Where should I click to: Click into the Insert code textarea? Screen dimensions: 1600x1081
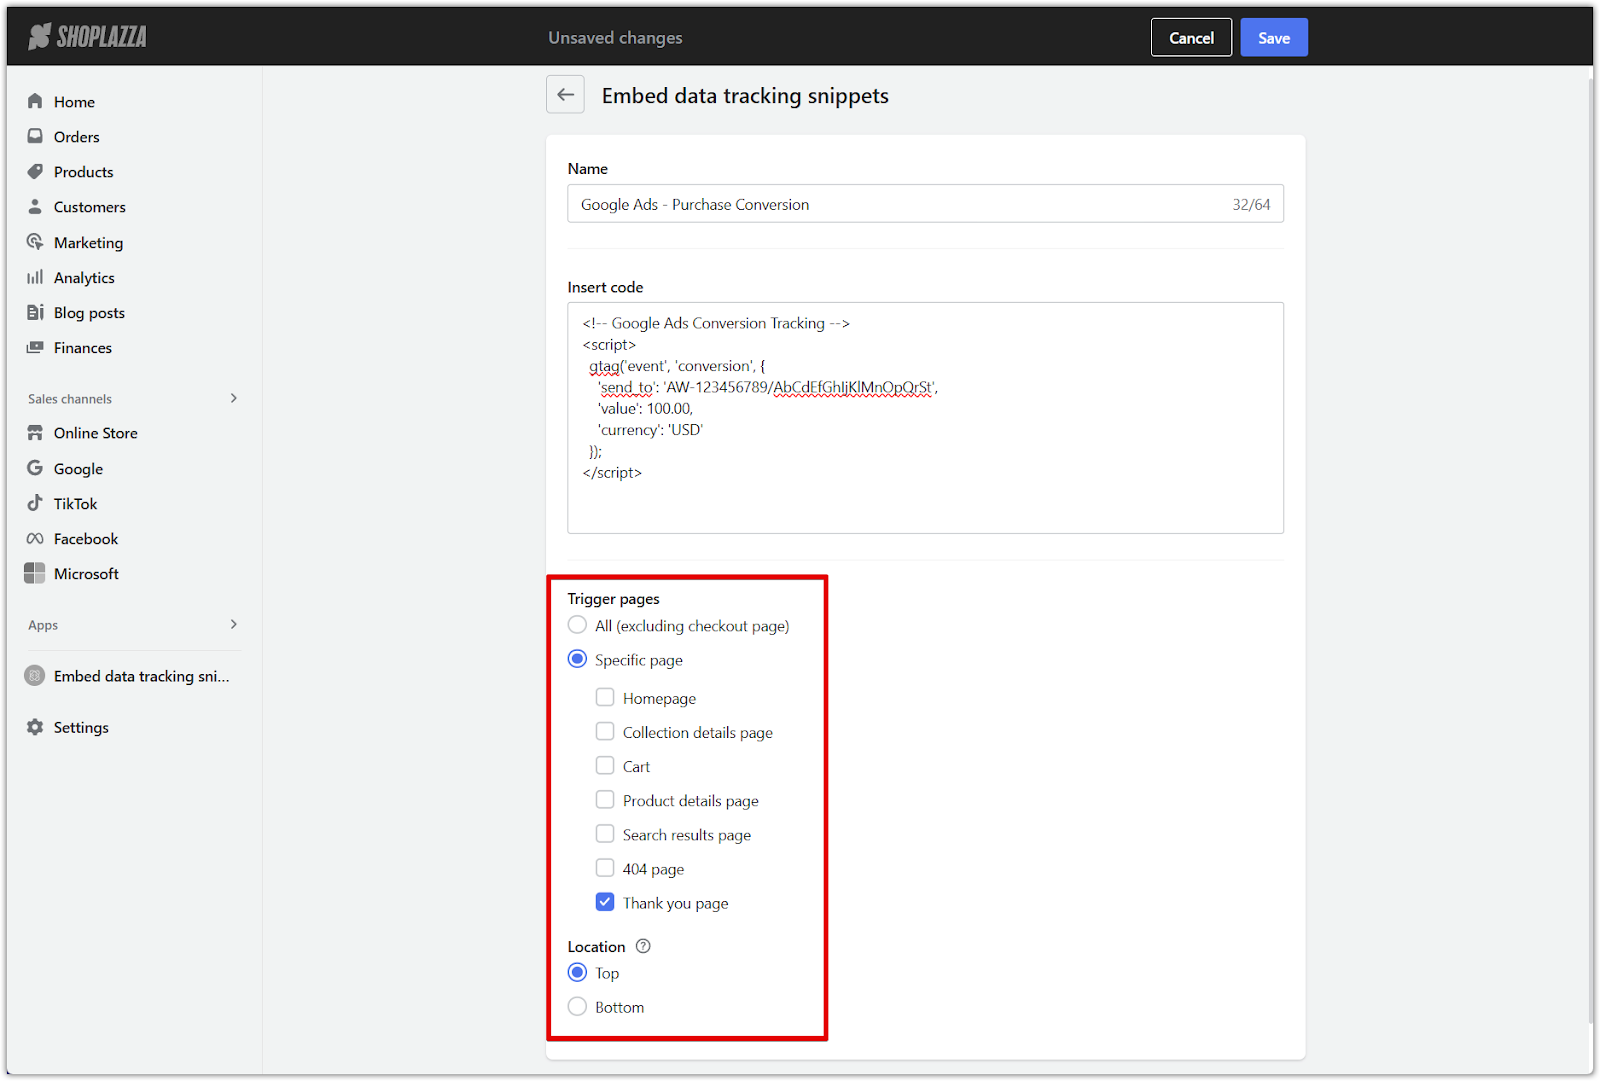pos(925,417)
